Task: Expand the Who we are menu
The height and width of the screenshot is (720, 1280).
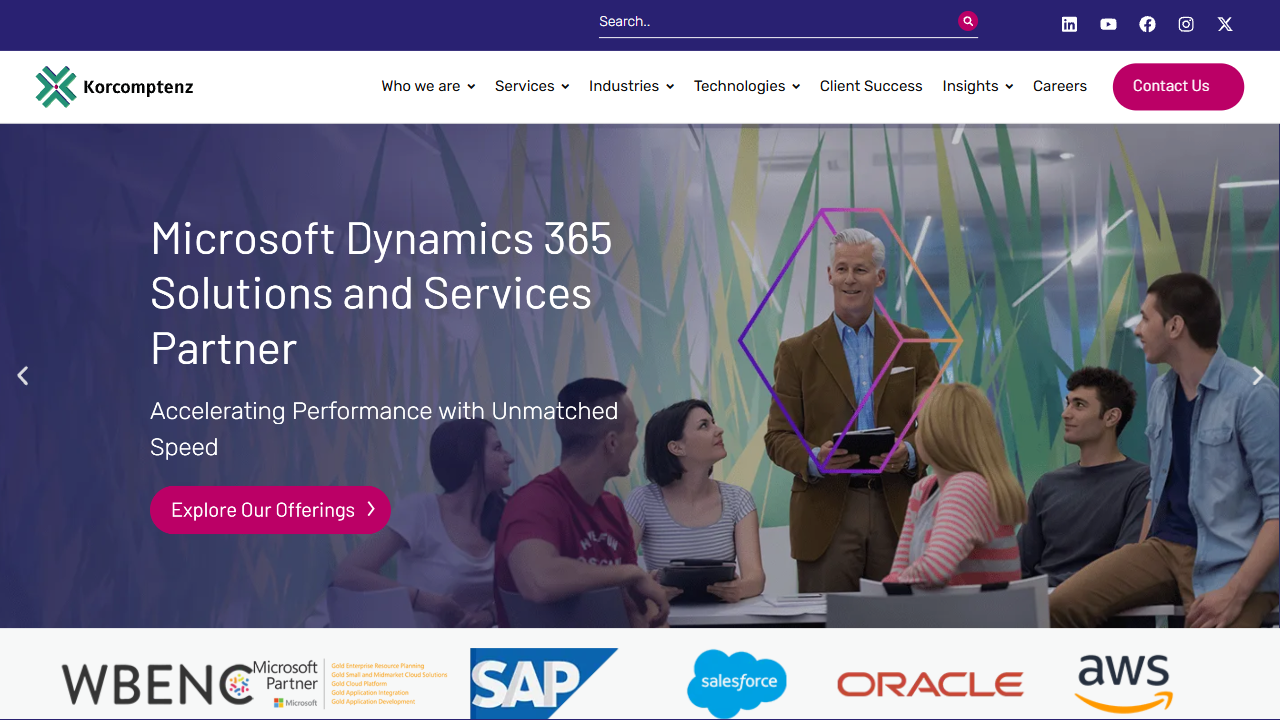Action: coord(428,86)
